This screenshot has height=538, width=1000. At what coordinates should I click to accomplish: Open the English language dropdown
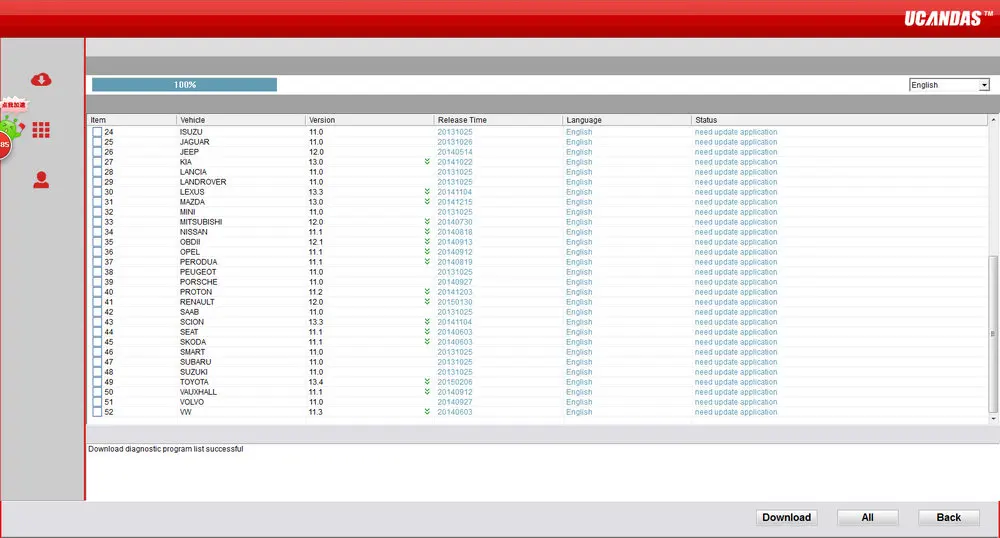coord(949,85)
